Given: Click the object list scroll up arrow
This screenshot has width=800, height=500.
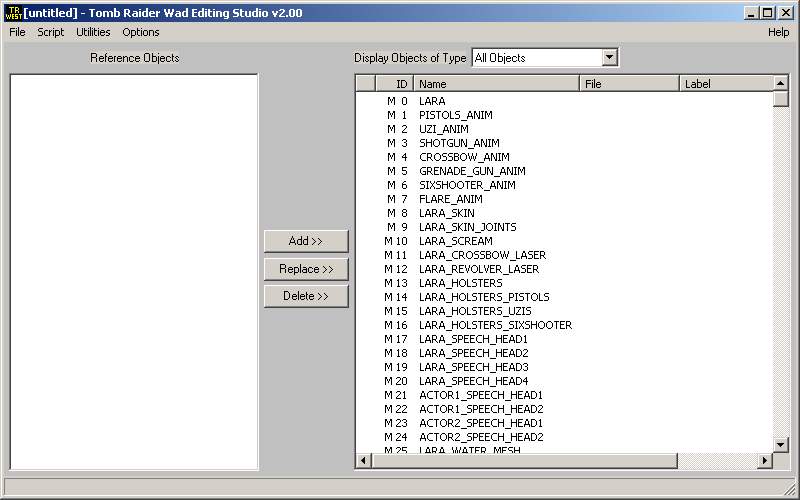Looking at the screenshot, I should coord(781,83).
